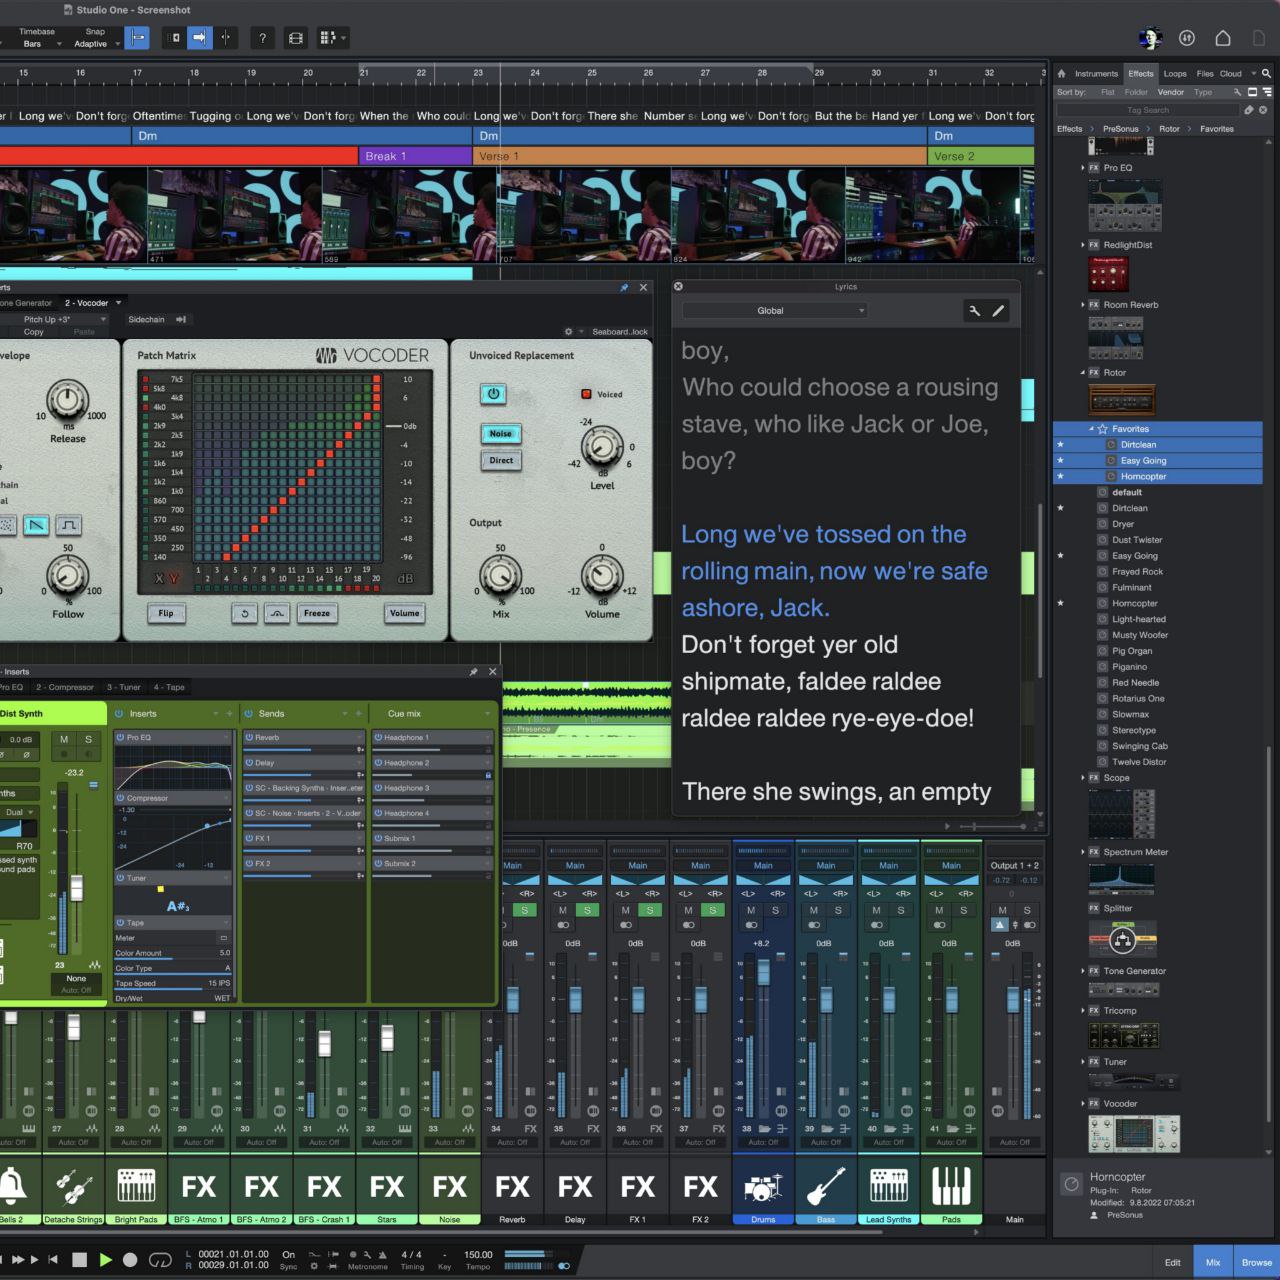Expand the Pro EQ effect in browser
Viewport: 1280px width, 1280px height.
coord(1083,168)
